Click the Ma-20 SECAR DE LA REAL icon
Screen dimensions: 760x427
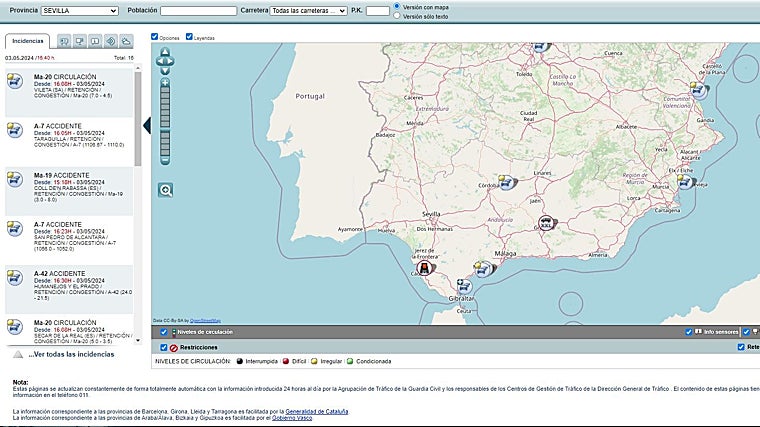pos(15,327)
